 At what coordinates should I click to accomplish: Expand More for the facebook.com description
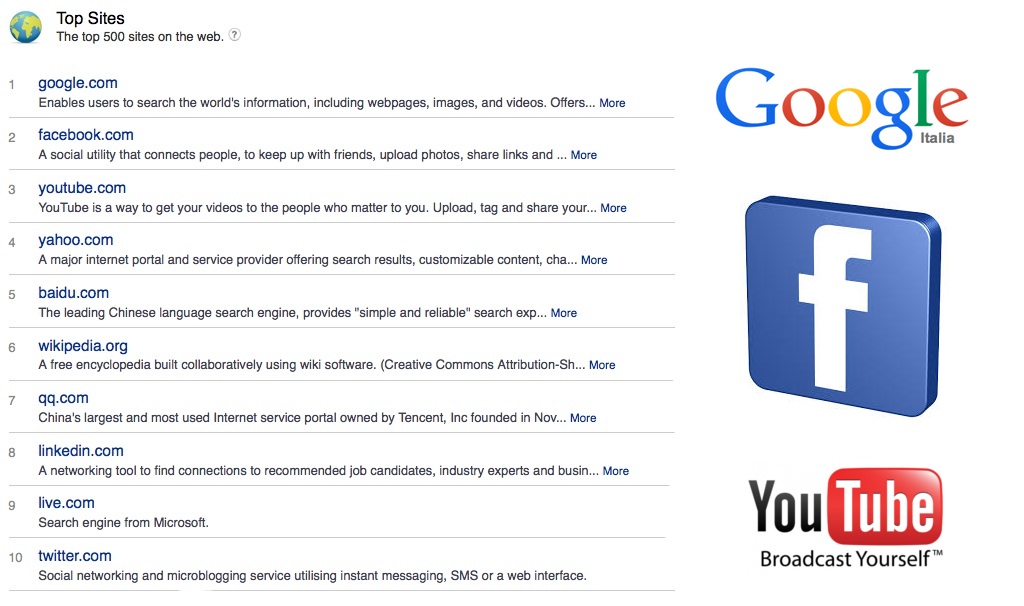pyautogui.click(x=584, y=155)
